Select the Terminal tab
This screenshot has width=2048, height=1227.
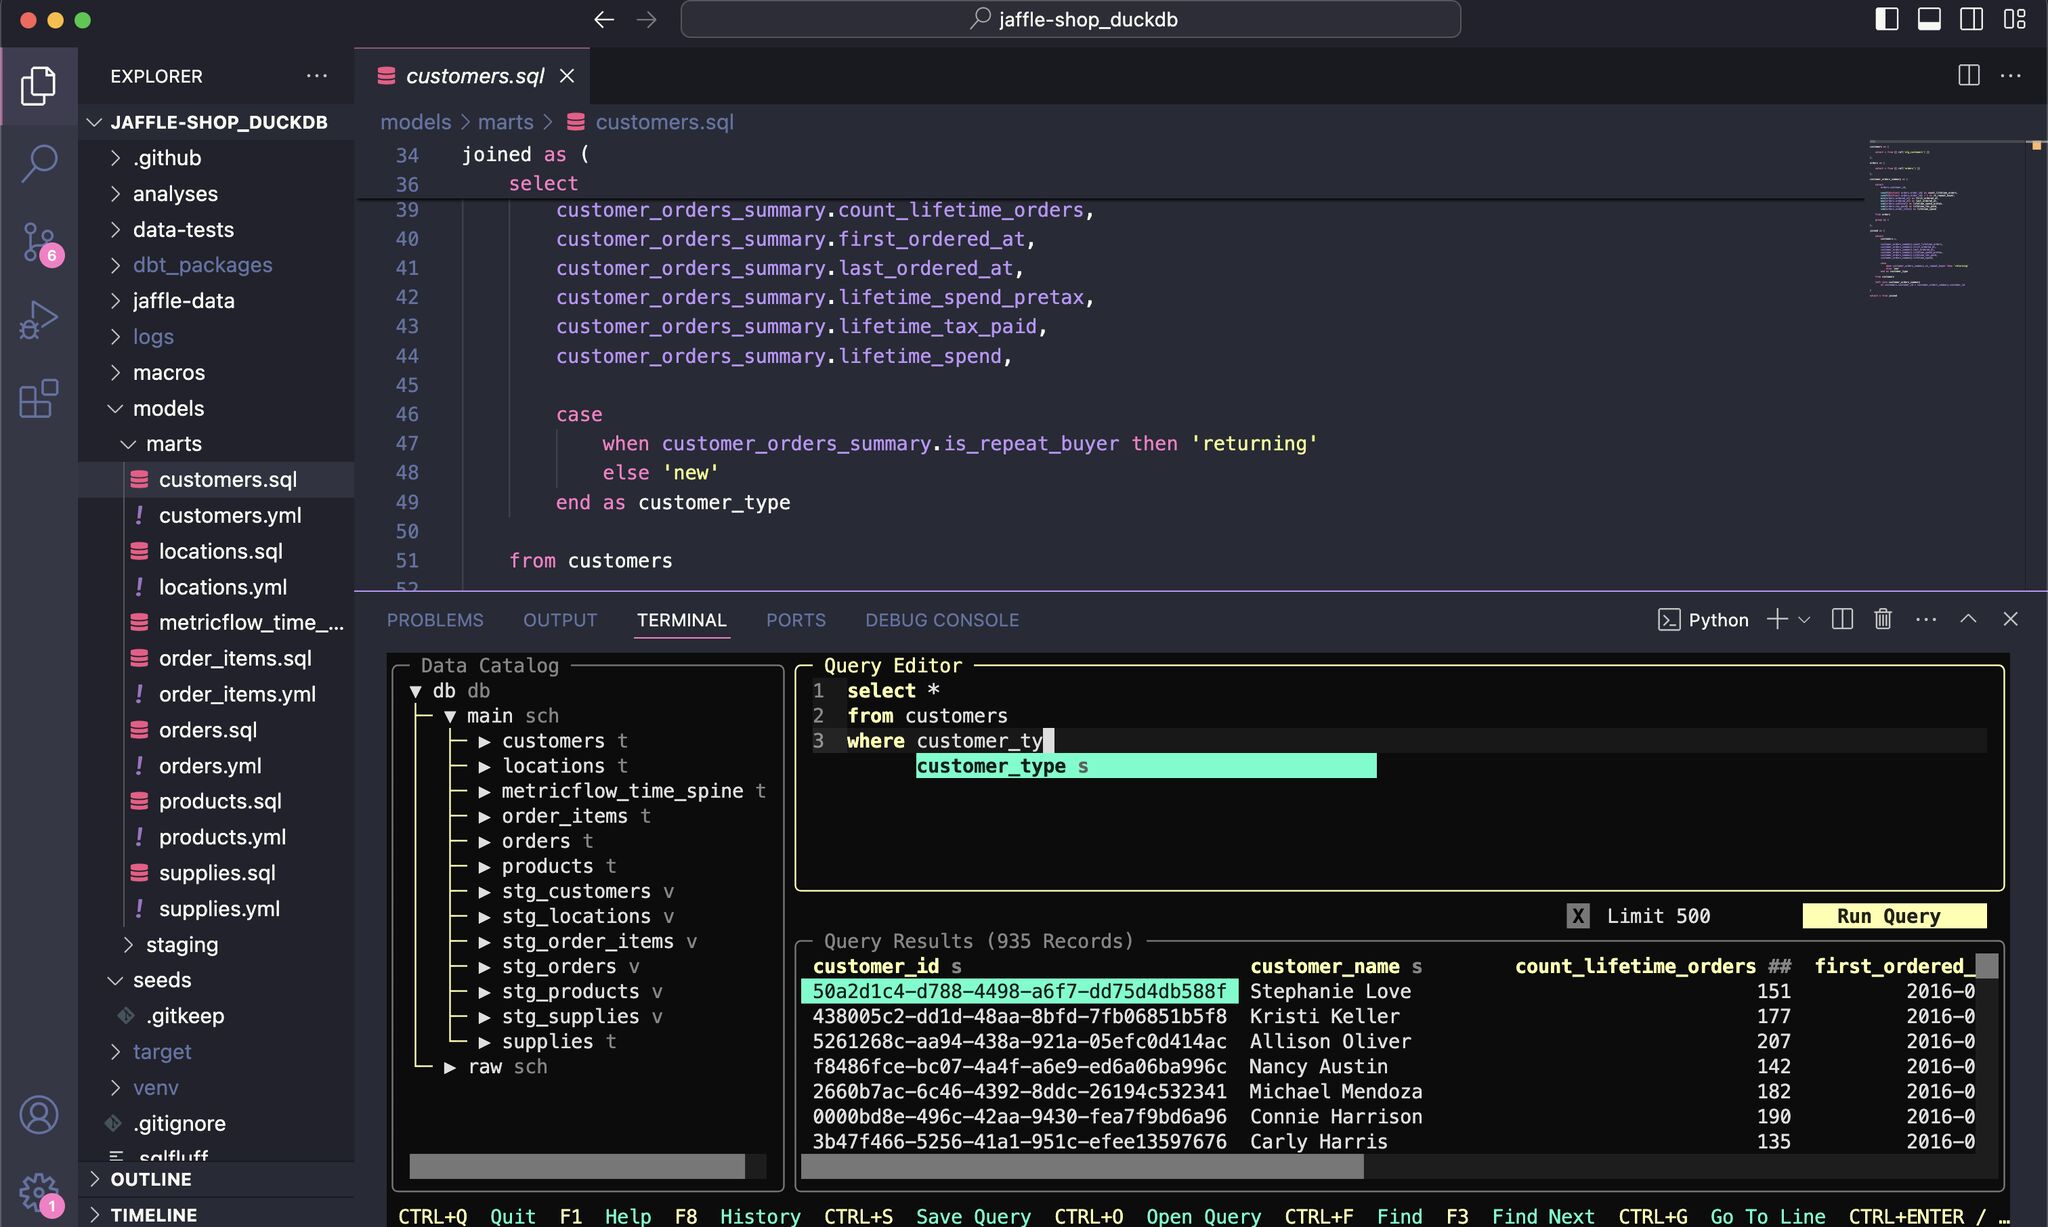[x=682, y=620]
